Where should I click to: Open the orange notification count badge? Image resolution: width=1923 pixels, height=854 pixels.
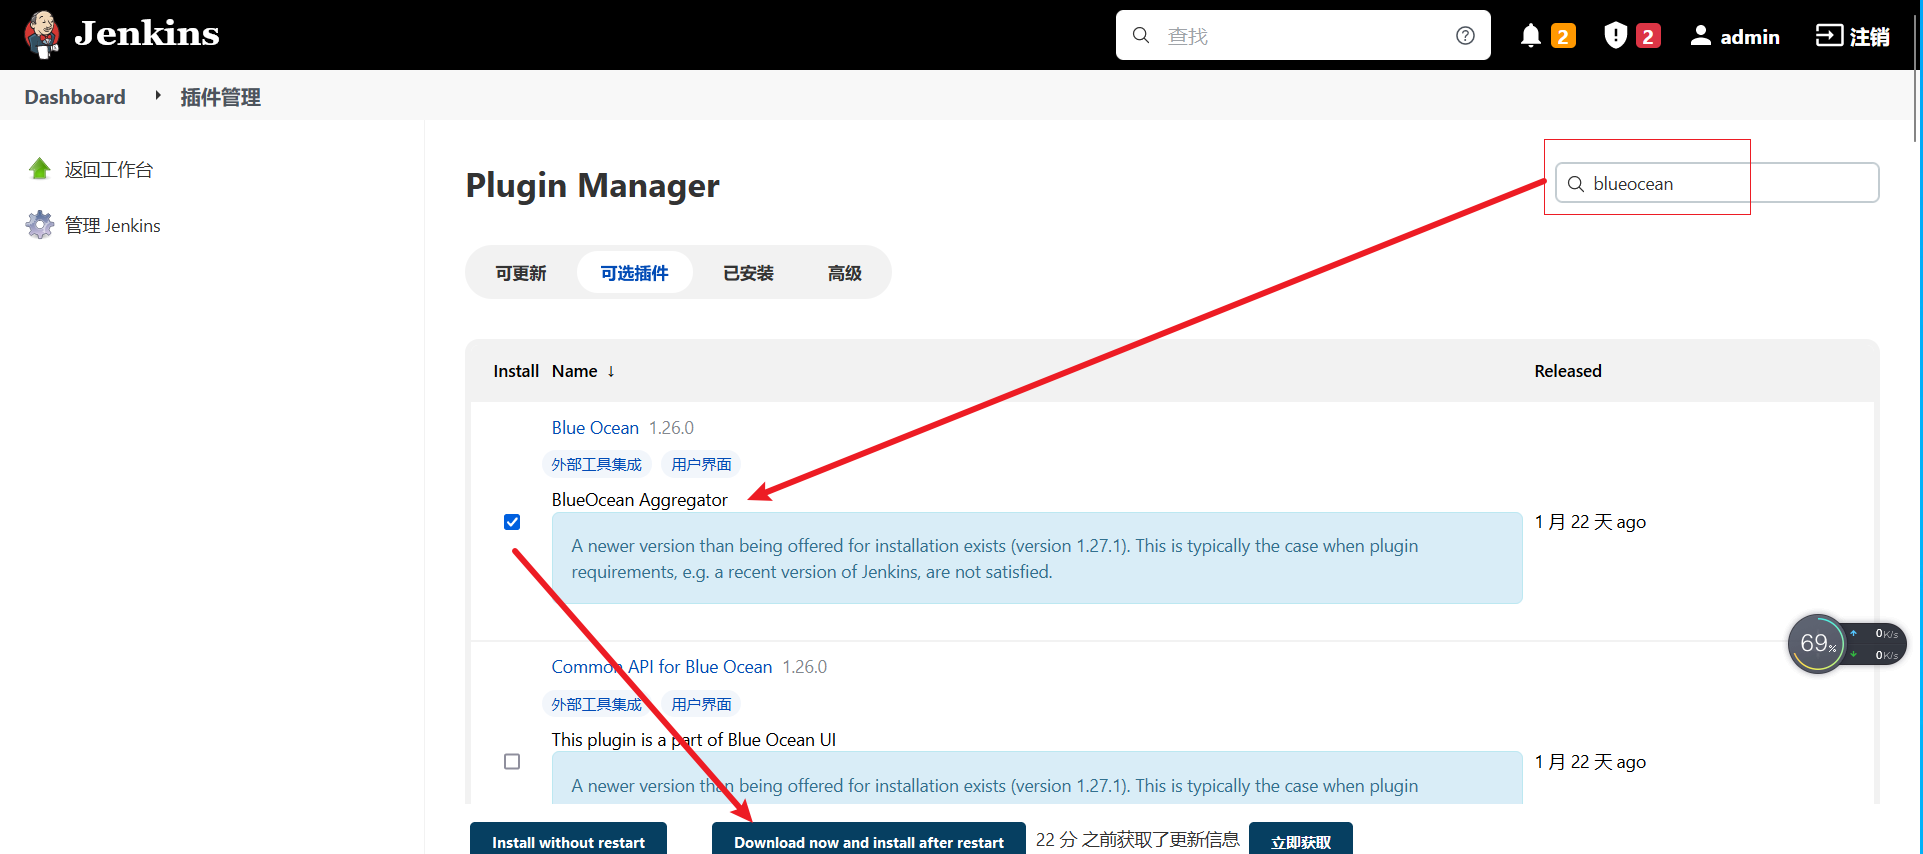[1563, 36]
